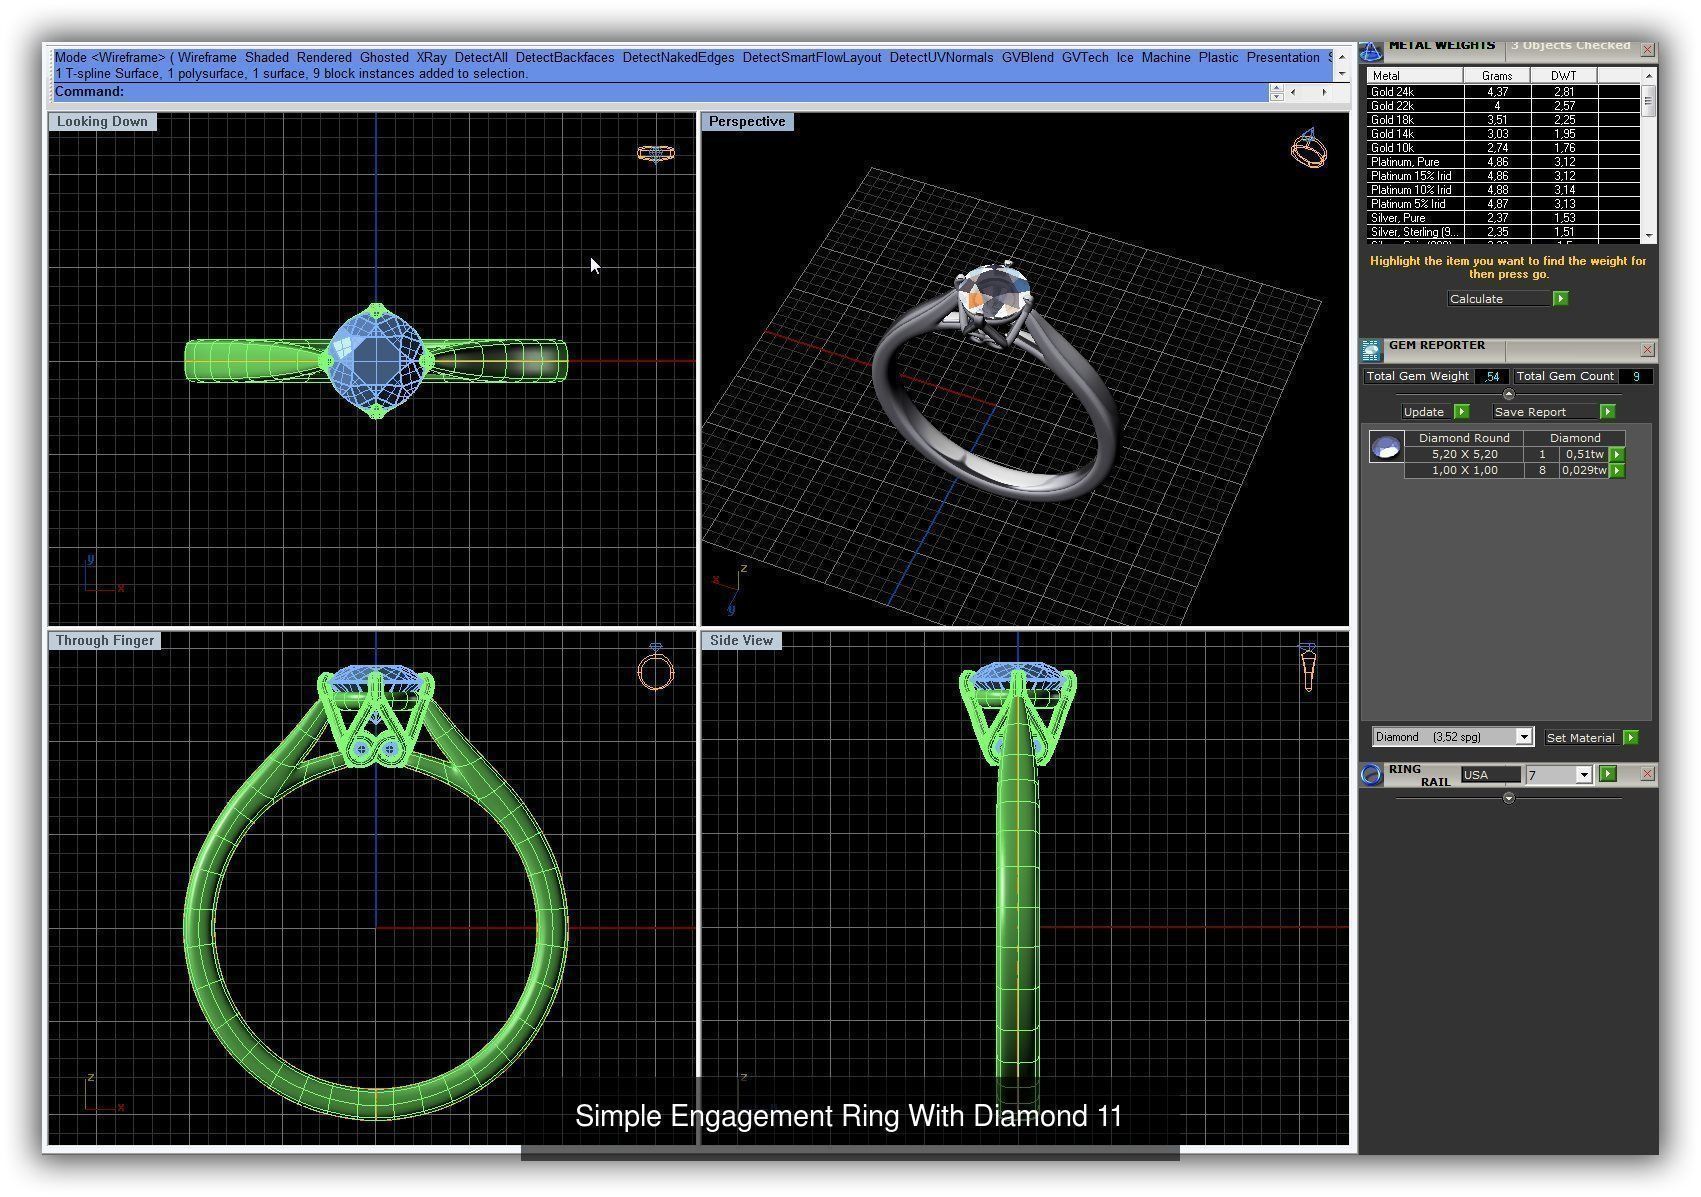This screenshot has height=1197, width=1701.
Task: Click the Total Gem Count value field
Action: pos(1636,377)
